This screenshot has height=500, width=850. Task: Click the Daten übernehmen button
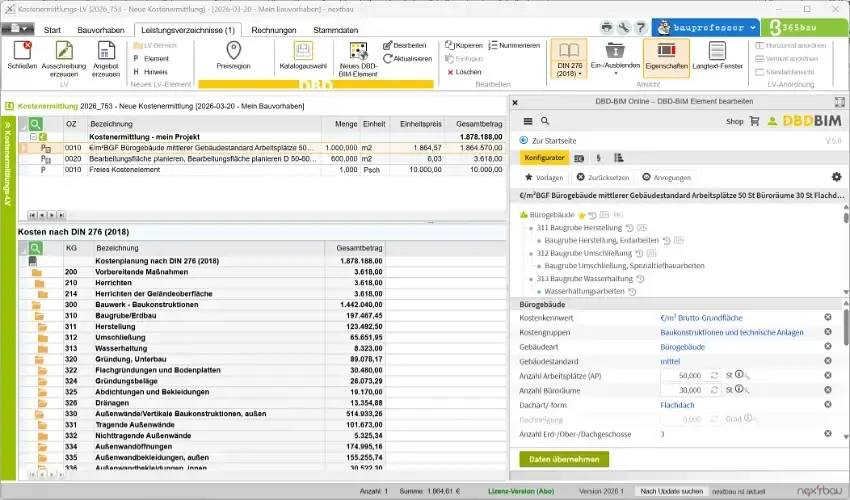(564, 459)
